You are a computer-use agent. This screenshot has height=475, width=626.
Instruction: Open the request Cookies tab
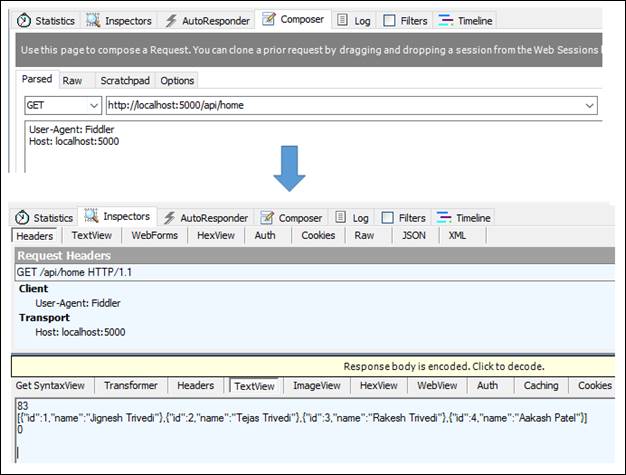(318, 236)
